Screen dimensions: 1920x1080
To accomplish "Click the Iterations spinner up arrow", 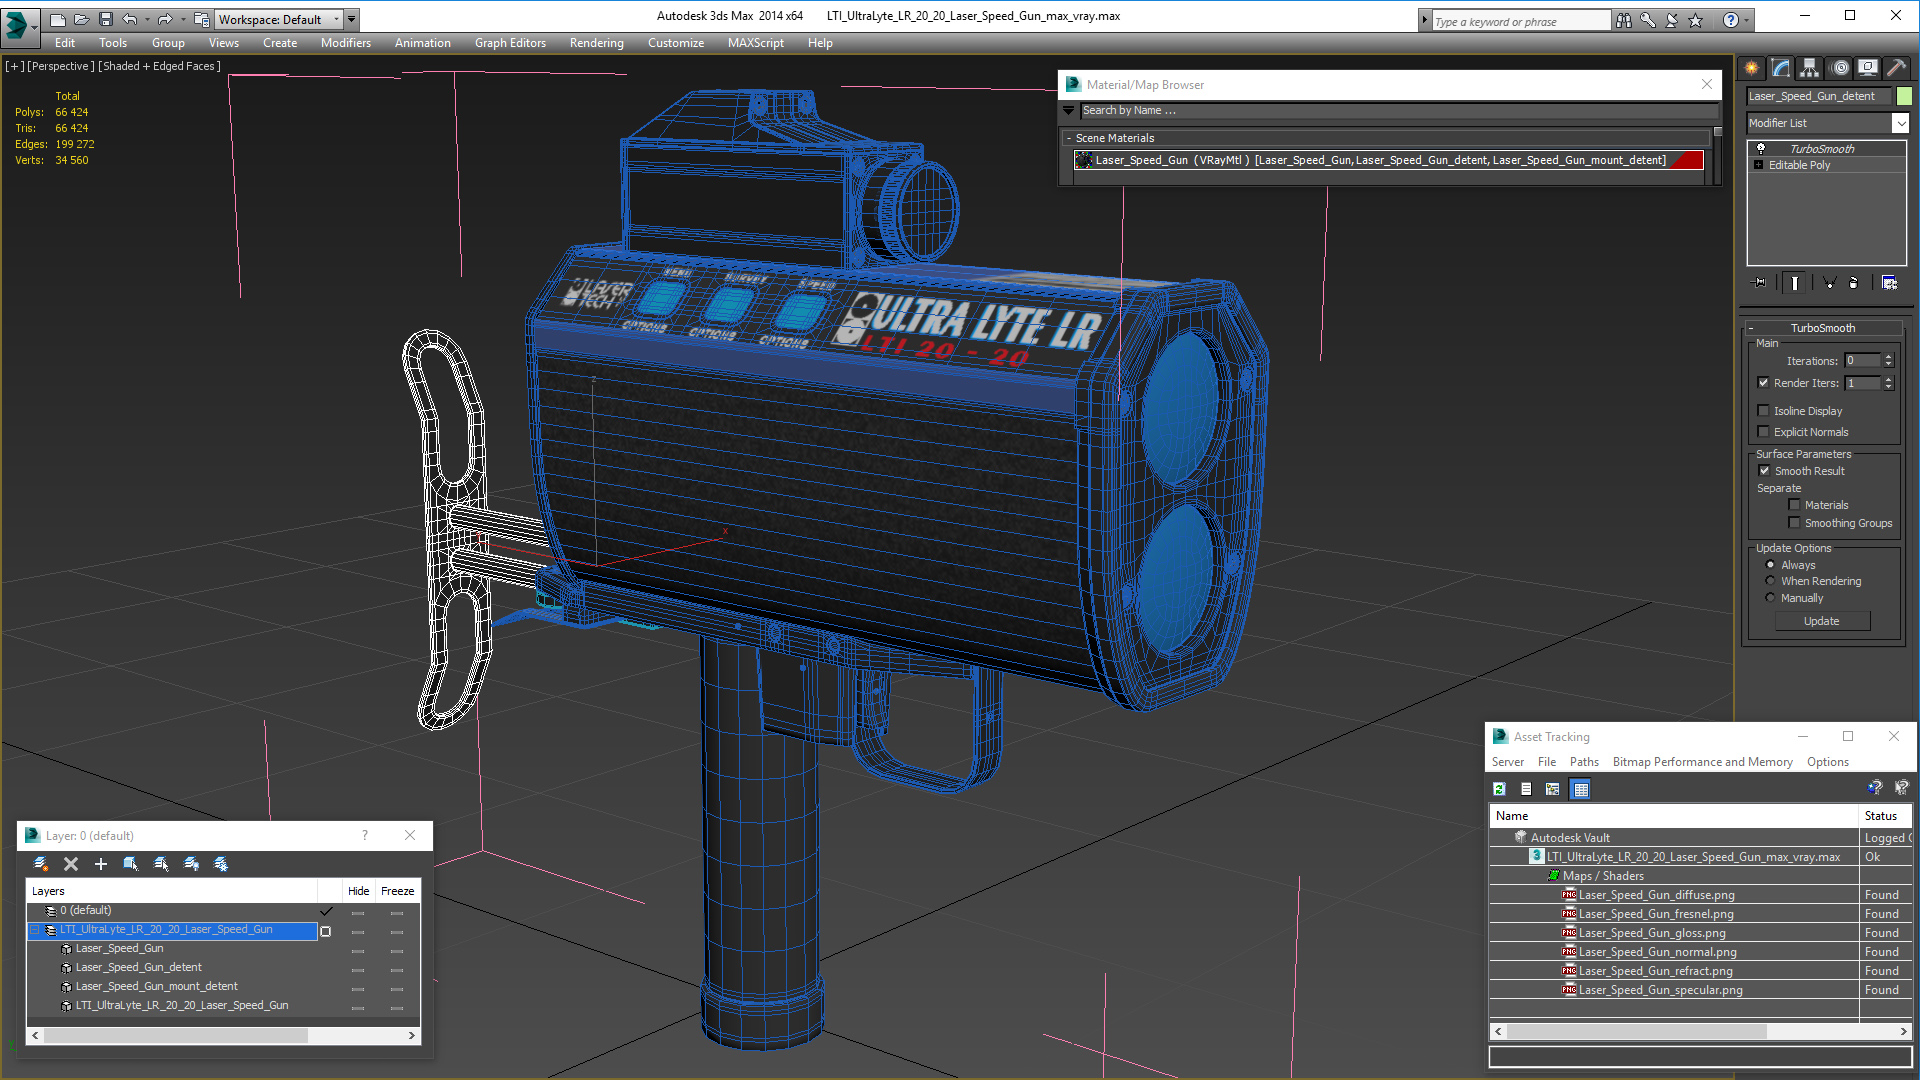I will coord(1888,357).
